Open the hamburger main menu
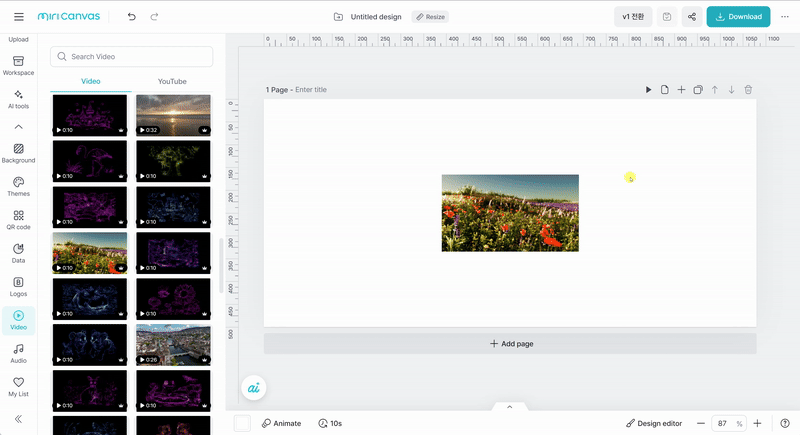The width and height of the screenshot is (800, 435). [19, 17]
